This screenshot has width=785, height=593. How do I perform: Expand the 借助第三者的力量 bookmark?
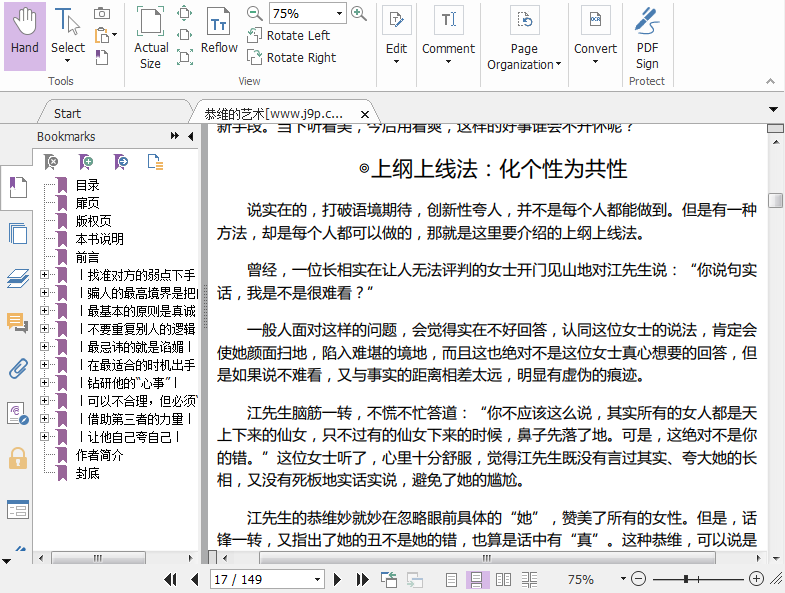tap(45, 418)
